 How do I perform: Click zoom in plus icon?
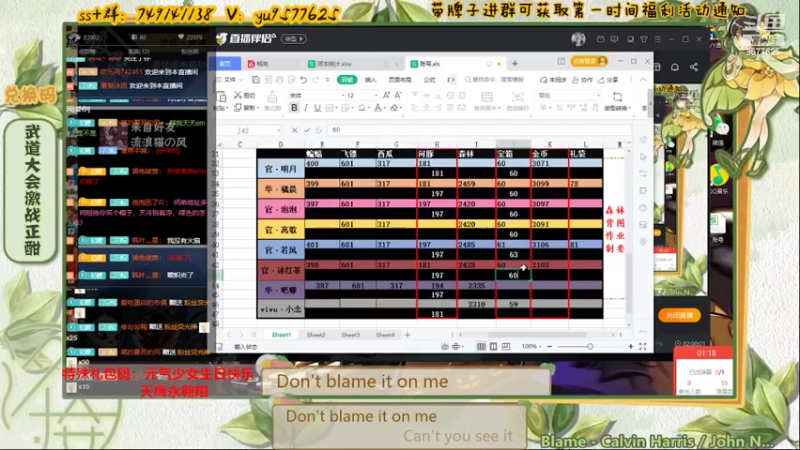coord(631,346)
